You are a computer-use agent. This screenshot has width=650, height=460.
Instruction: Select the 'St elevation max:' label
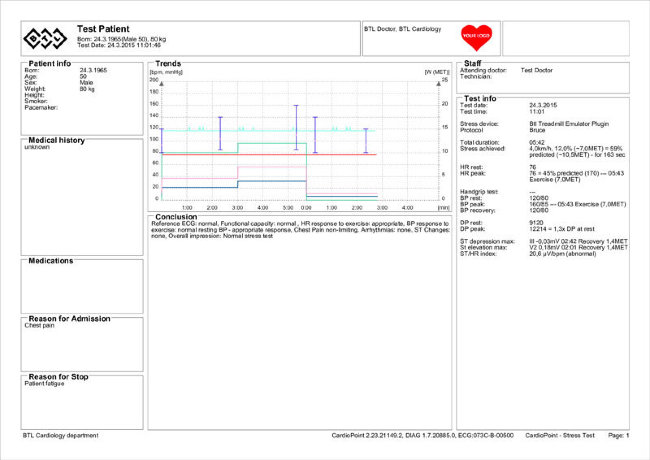(484, 248)
